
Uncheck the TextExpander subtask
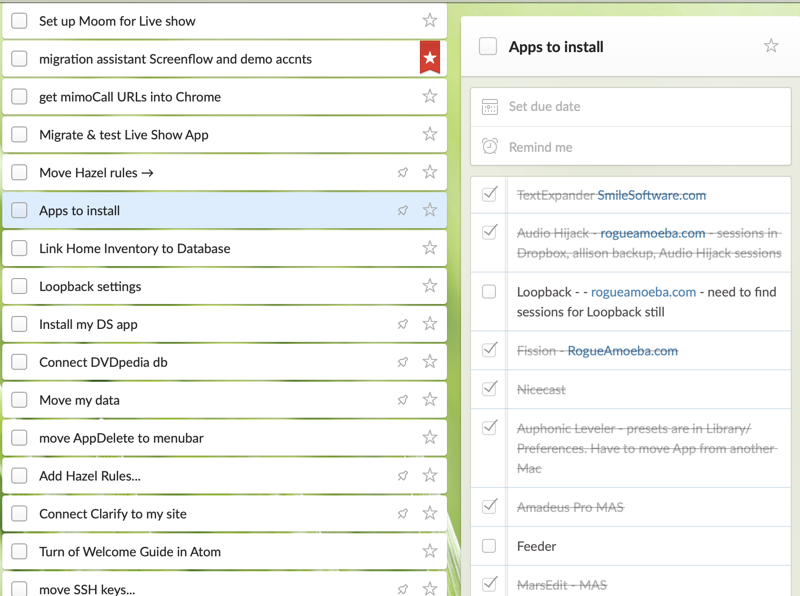[489, 195]
